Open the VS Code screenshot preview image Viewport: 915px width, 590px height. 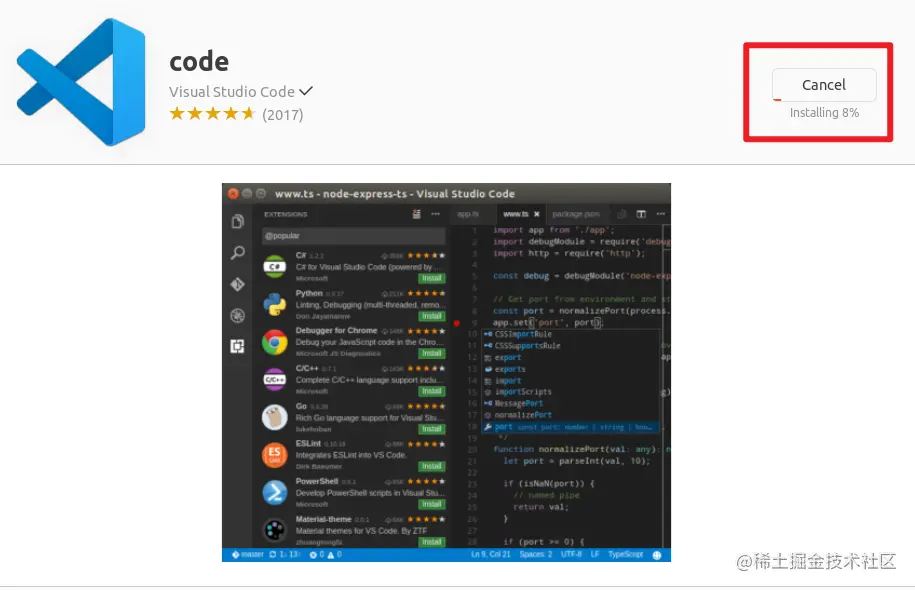(446, 372)
